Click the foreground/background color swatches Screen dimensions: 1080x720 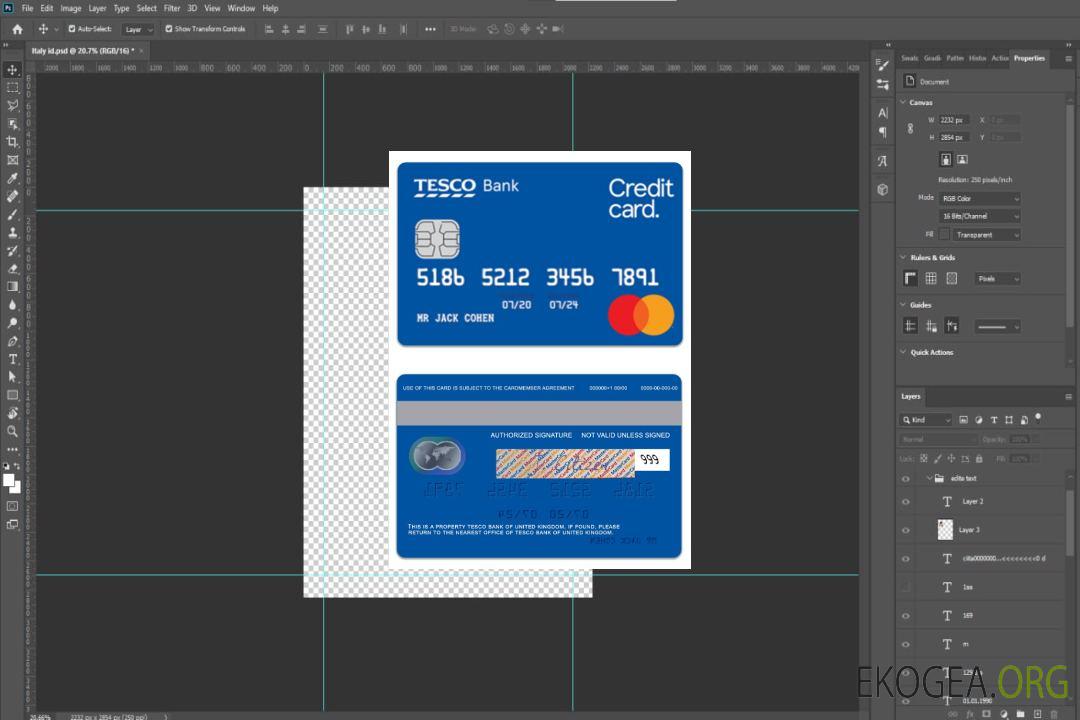click(x=12, y=484)
